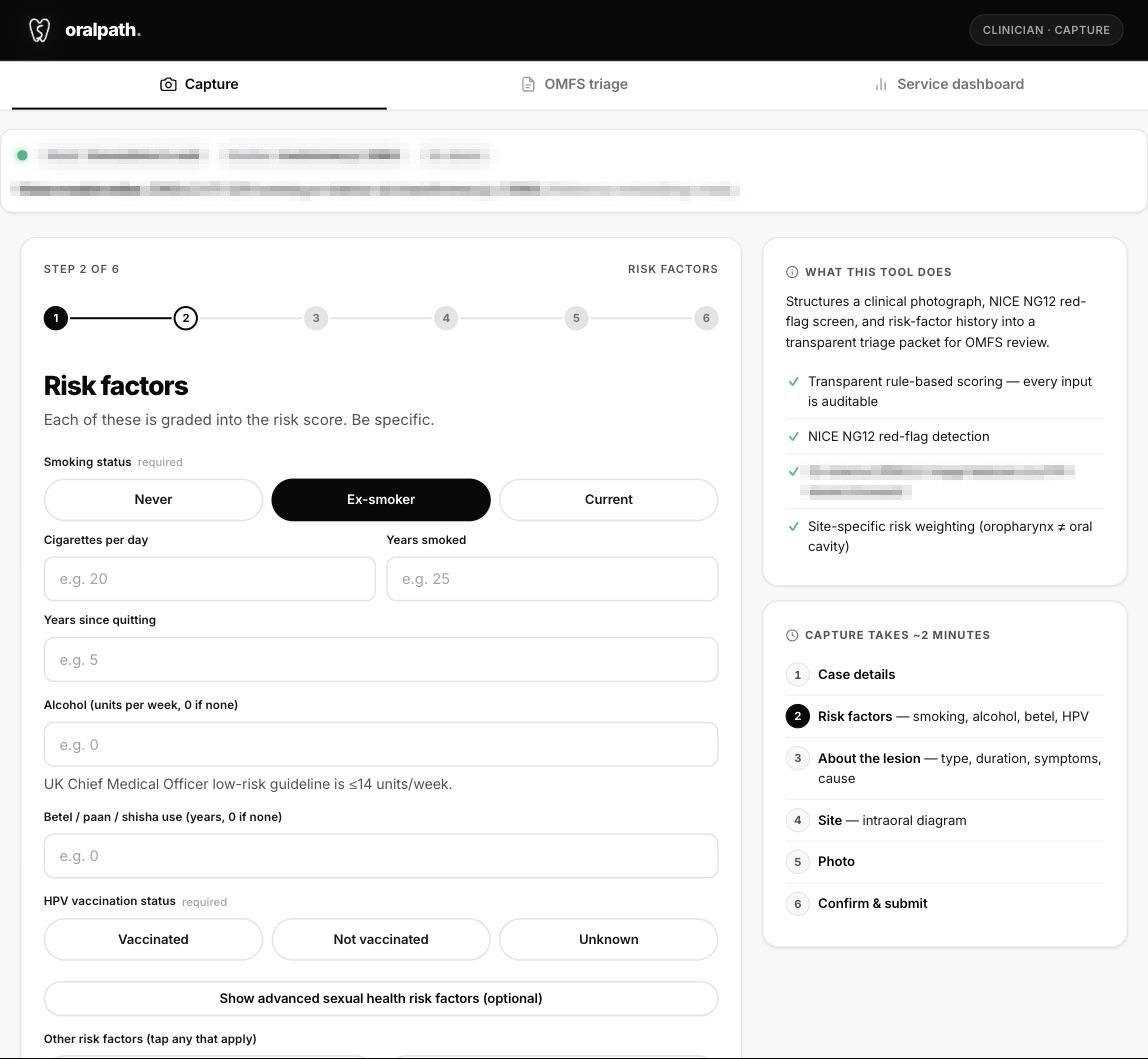Click Photo step in sidebar list
This screenshot has width=1148, height=1059.
pyautogui.click(x=944, y=862)
